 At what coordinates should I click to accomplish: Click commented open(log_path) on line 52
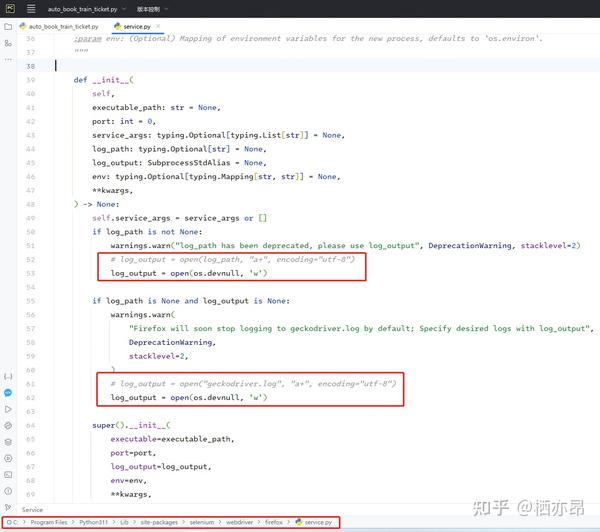click(x=233, y=259)
